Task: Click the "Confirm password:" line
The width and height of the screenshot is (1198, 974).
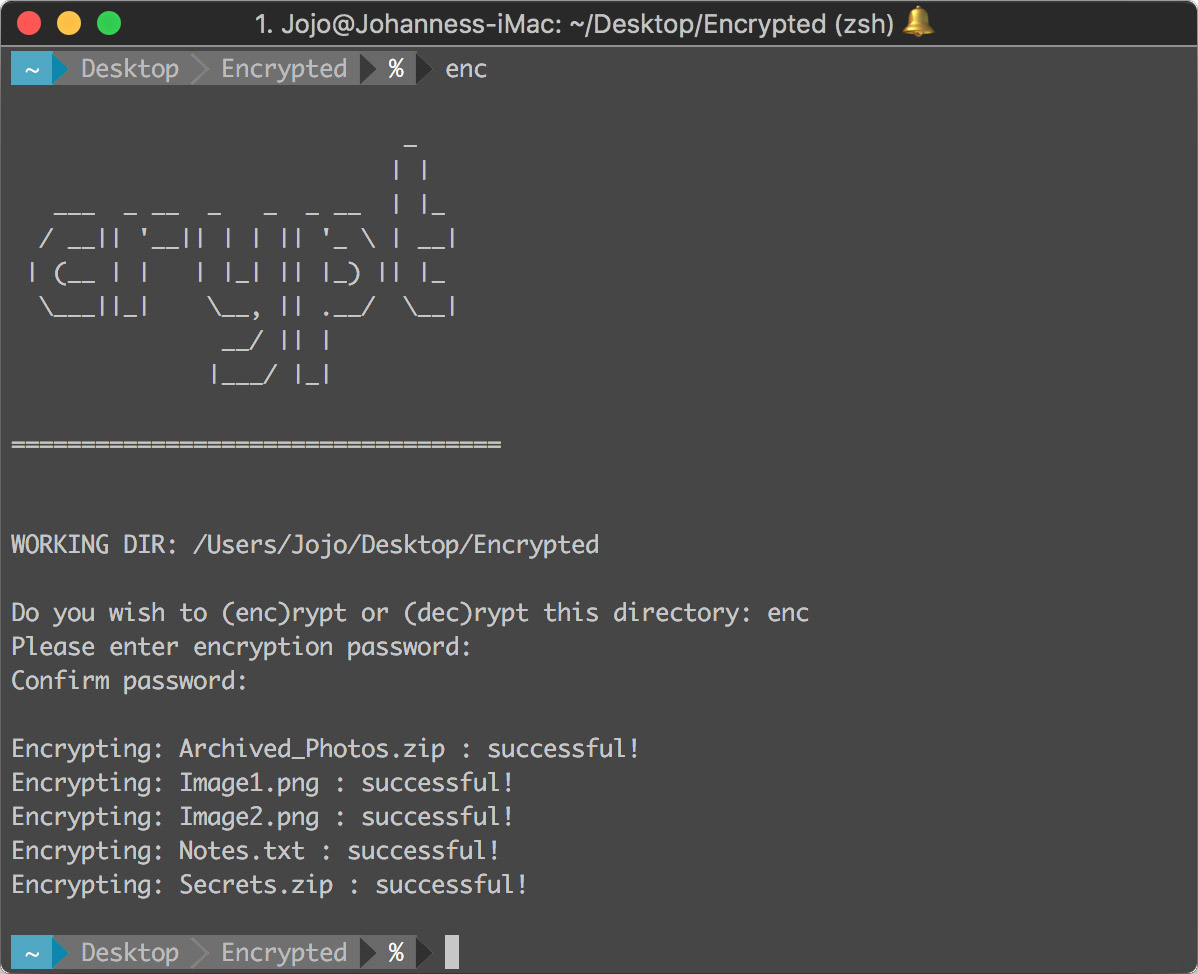Action: 129,681
